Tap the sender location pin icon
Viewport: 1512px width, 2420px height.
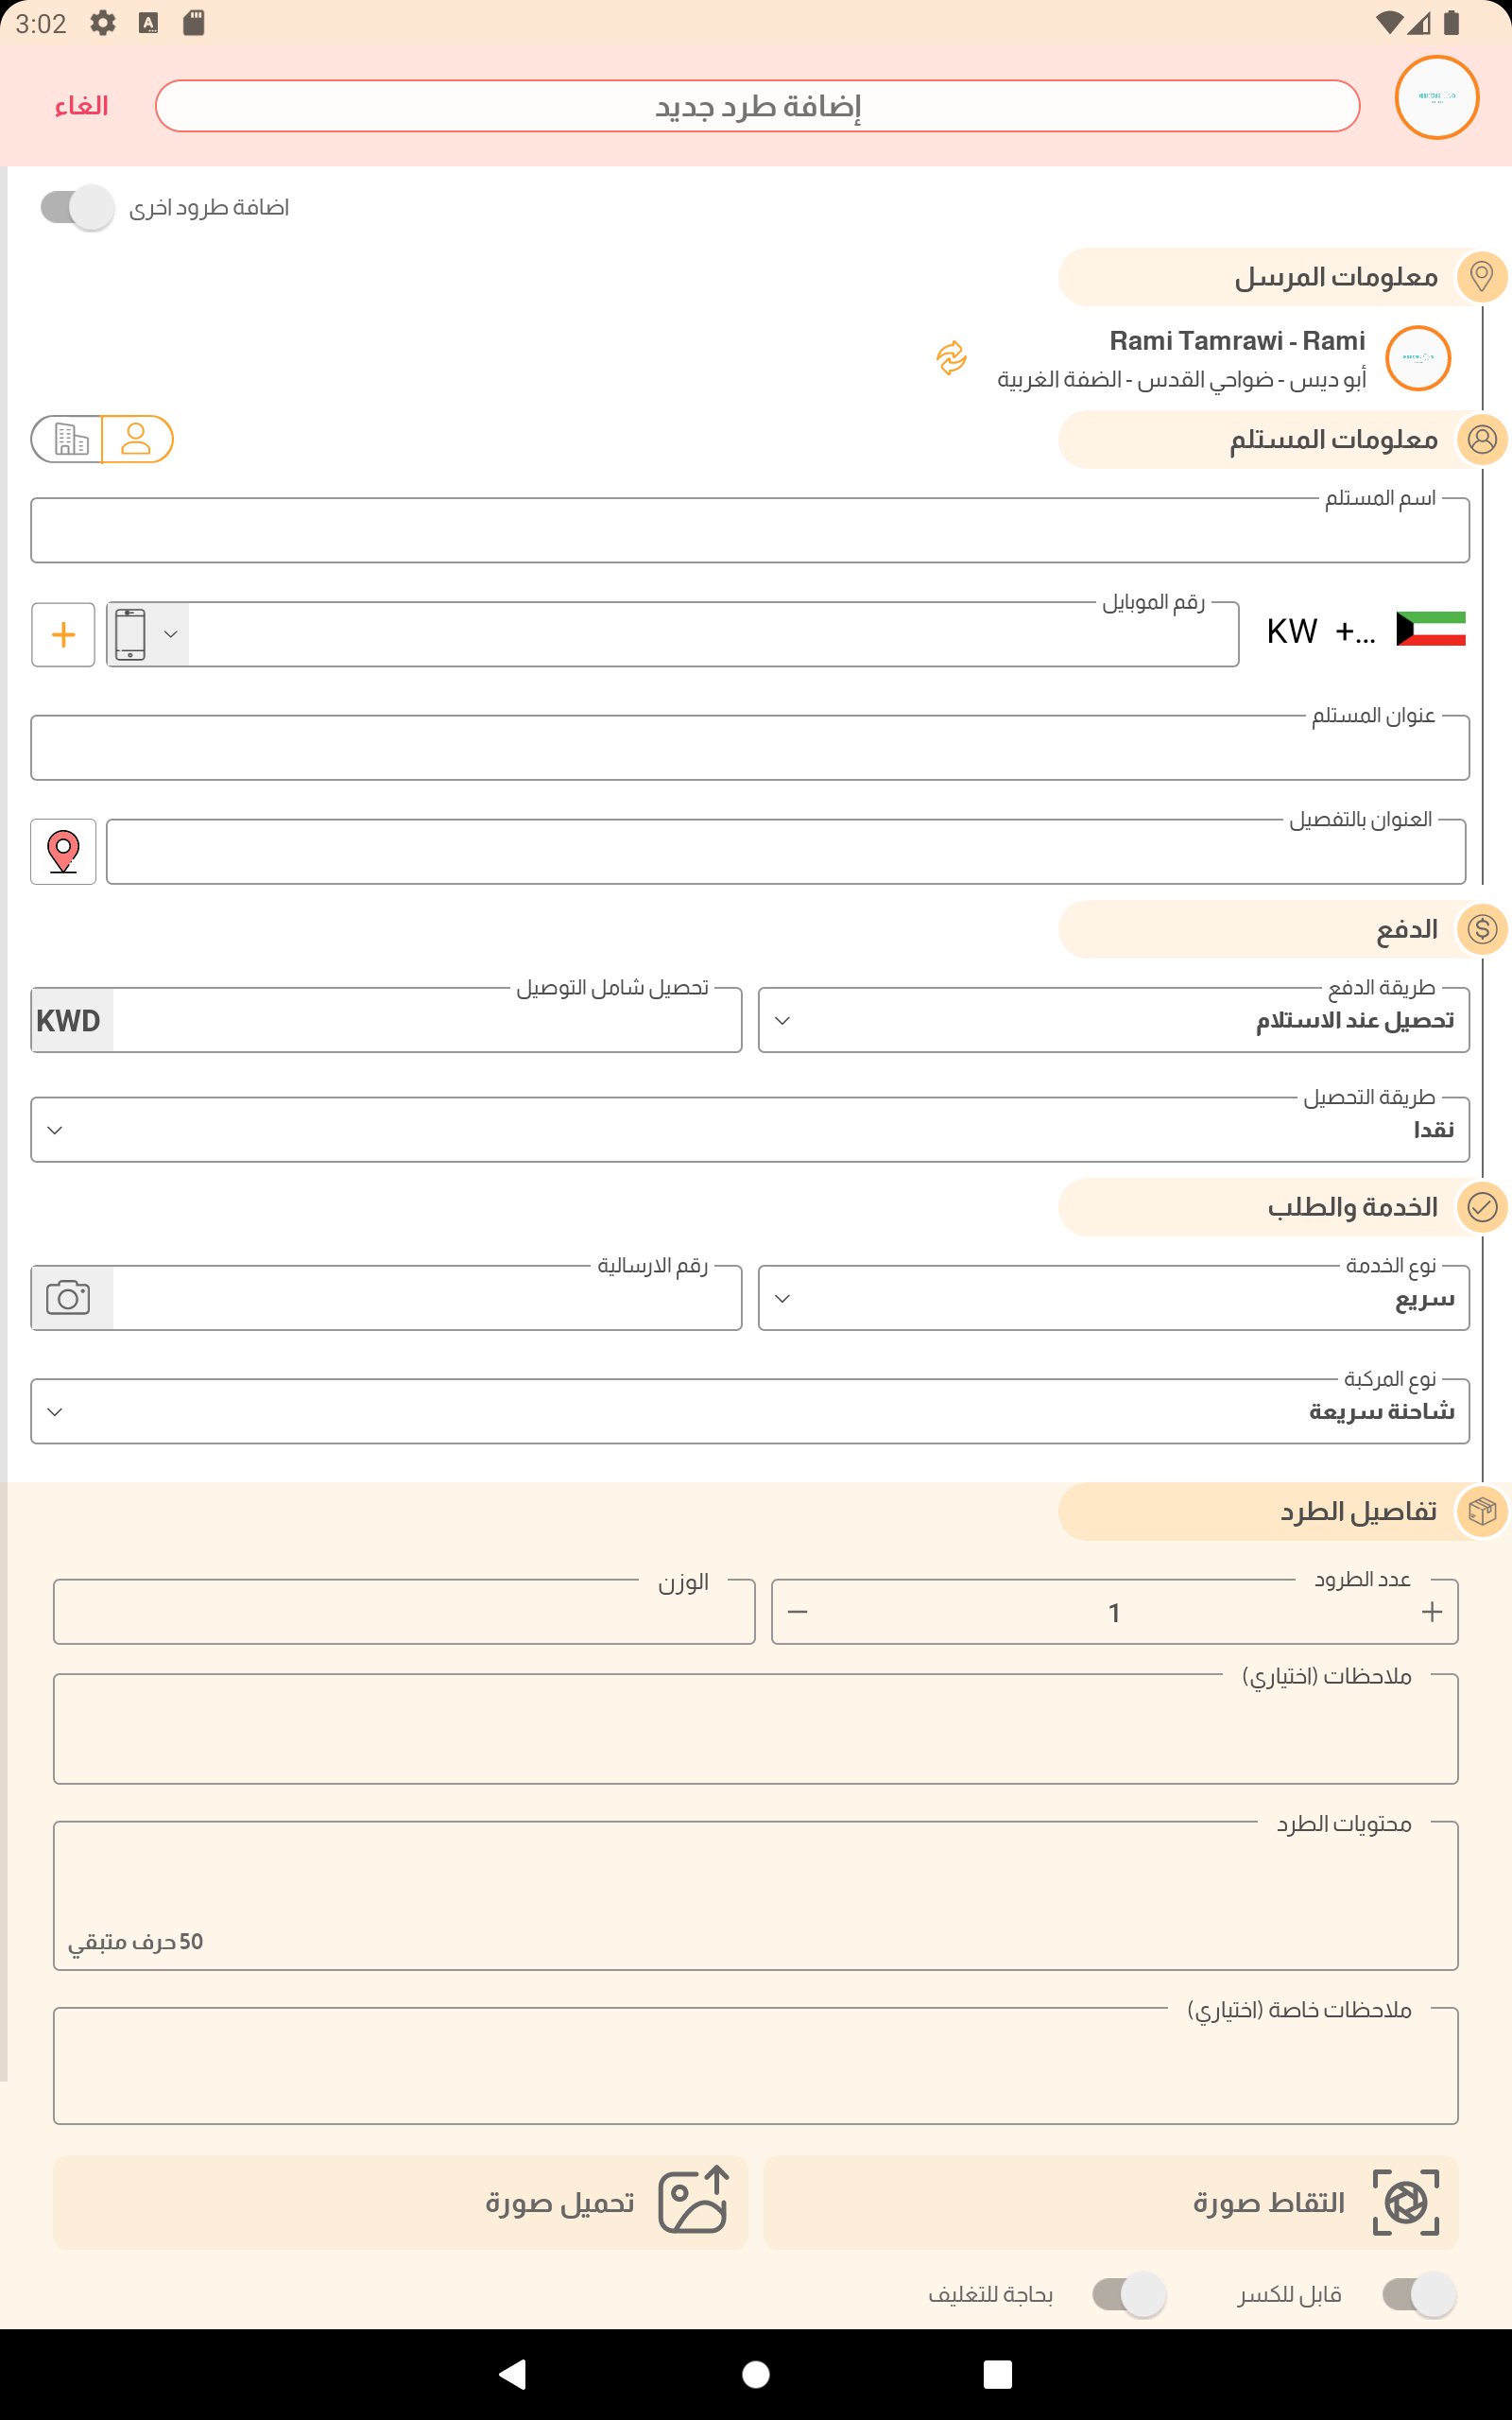click(x=1481, y=276)
